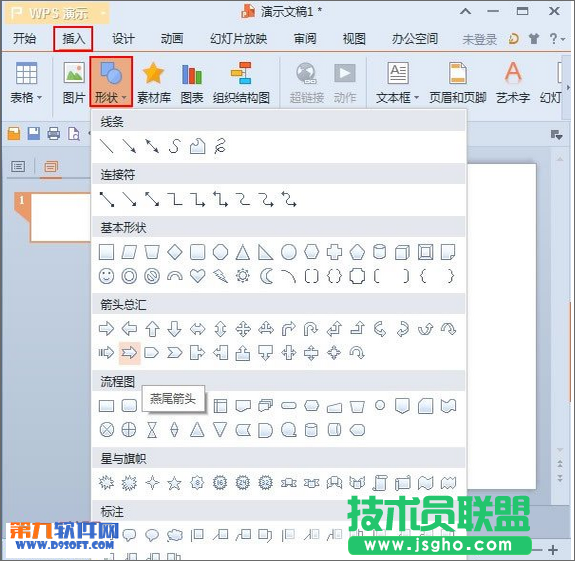Select the flowchart process rectangle
The image size is (575, 561).
[x=106, y=406]
